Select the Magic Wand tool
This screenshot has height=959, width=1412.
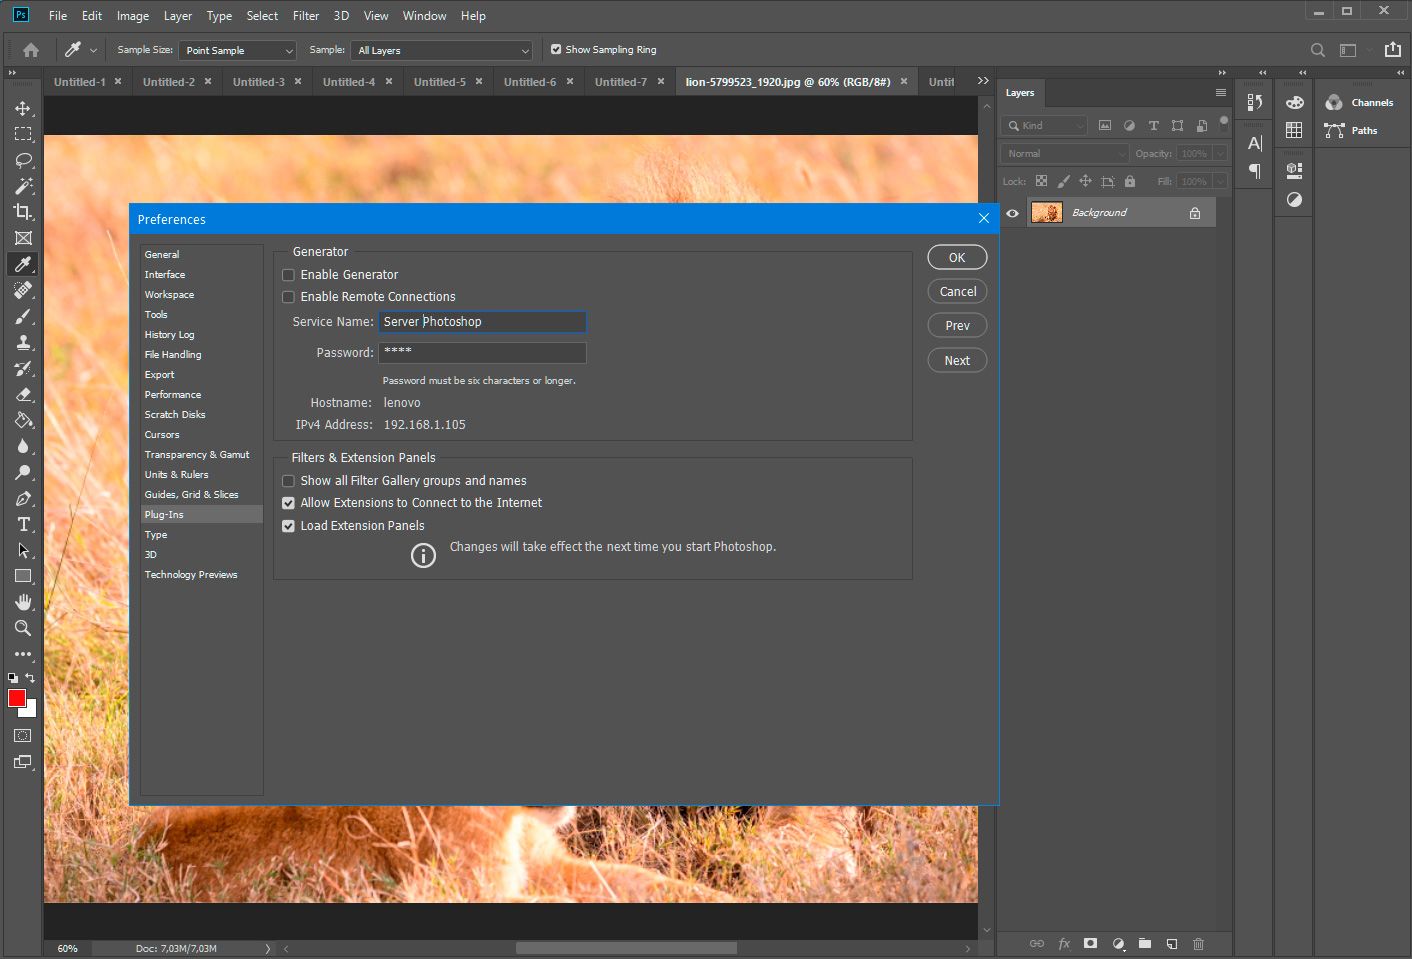click(x=23, y=186)
